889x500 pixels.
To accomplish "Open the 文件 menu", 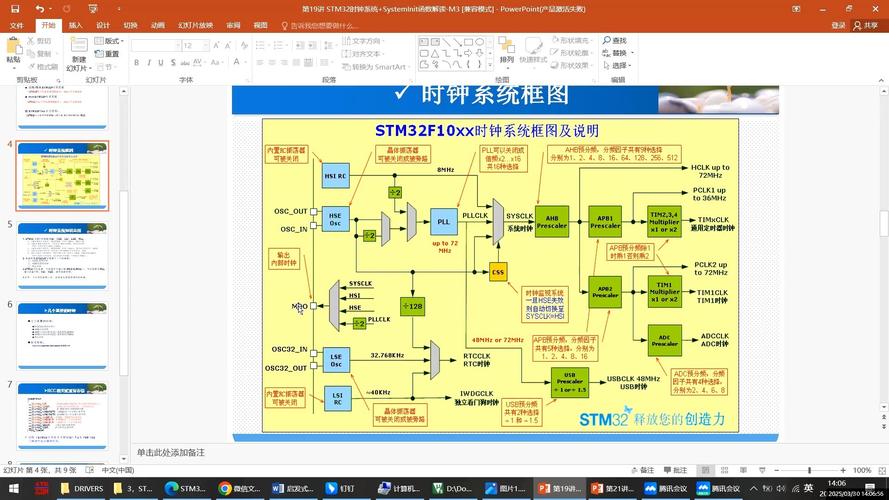I will pos(17,26).
